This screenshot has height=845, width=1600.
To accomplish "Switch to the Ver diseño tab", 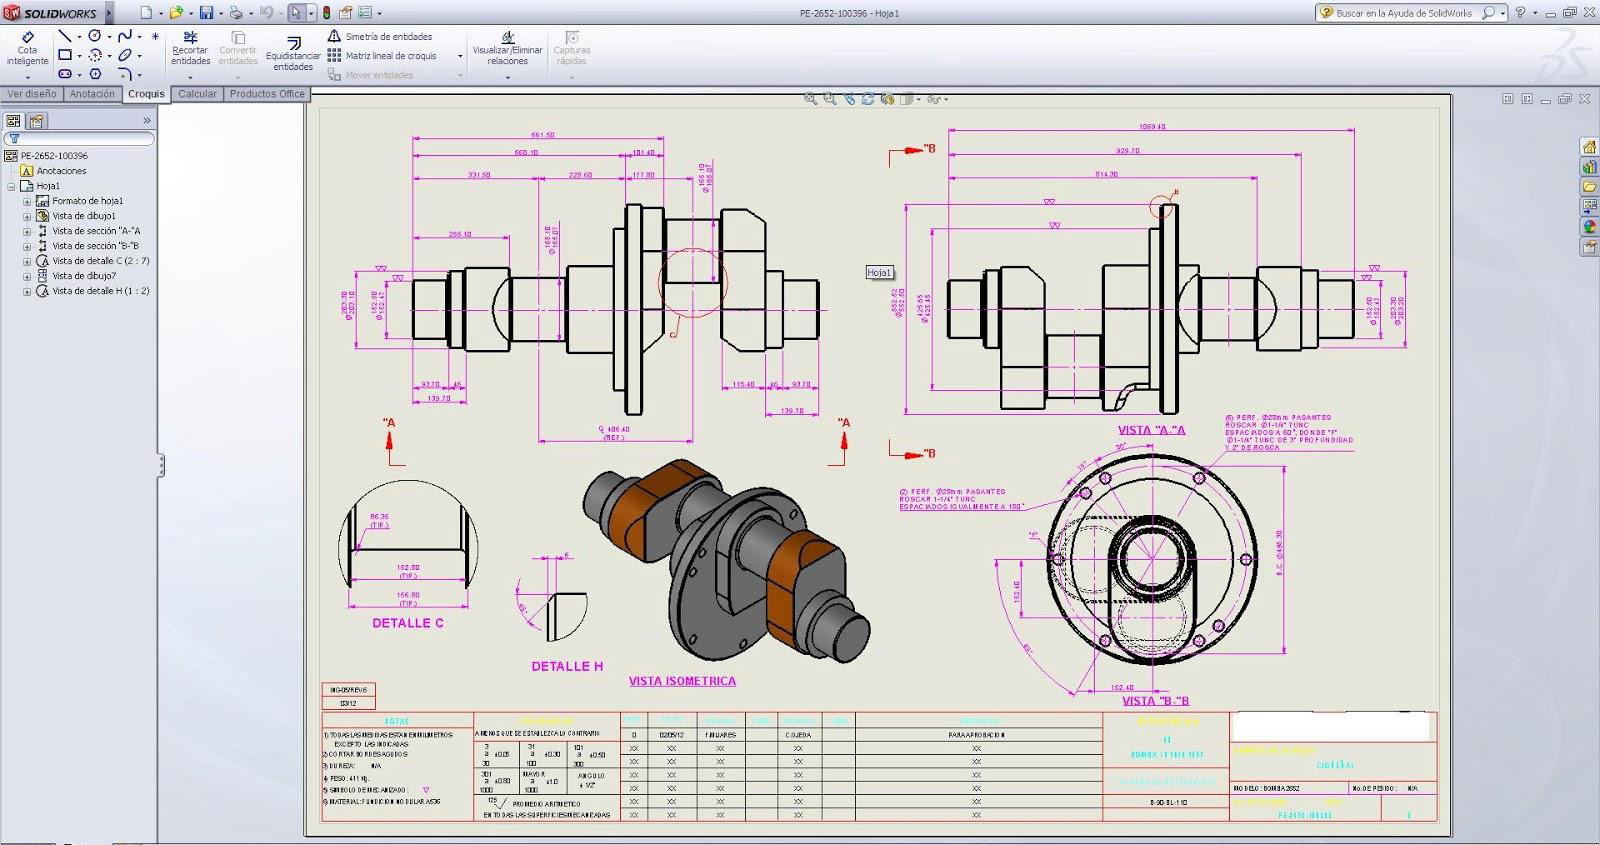I will pos(32,94).
